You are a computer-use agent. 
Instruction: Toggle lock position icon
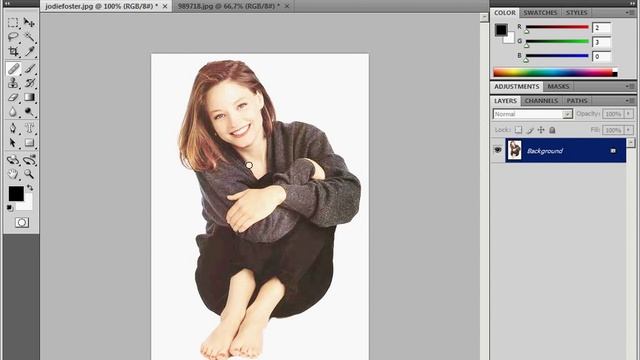click(541, 130)
